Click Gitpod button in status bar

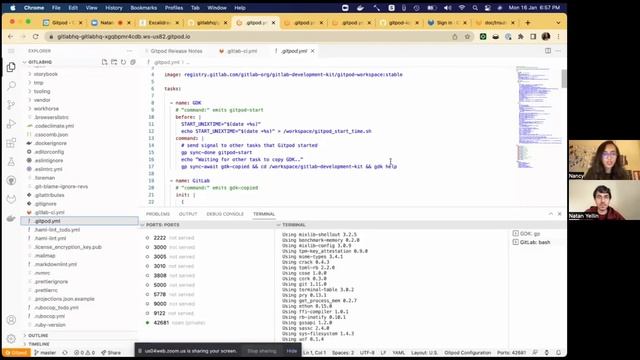(16, 352)
